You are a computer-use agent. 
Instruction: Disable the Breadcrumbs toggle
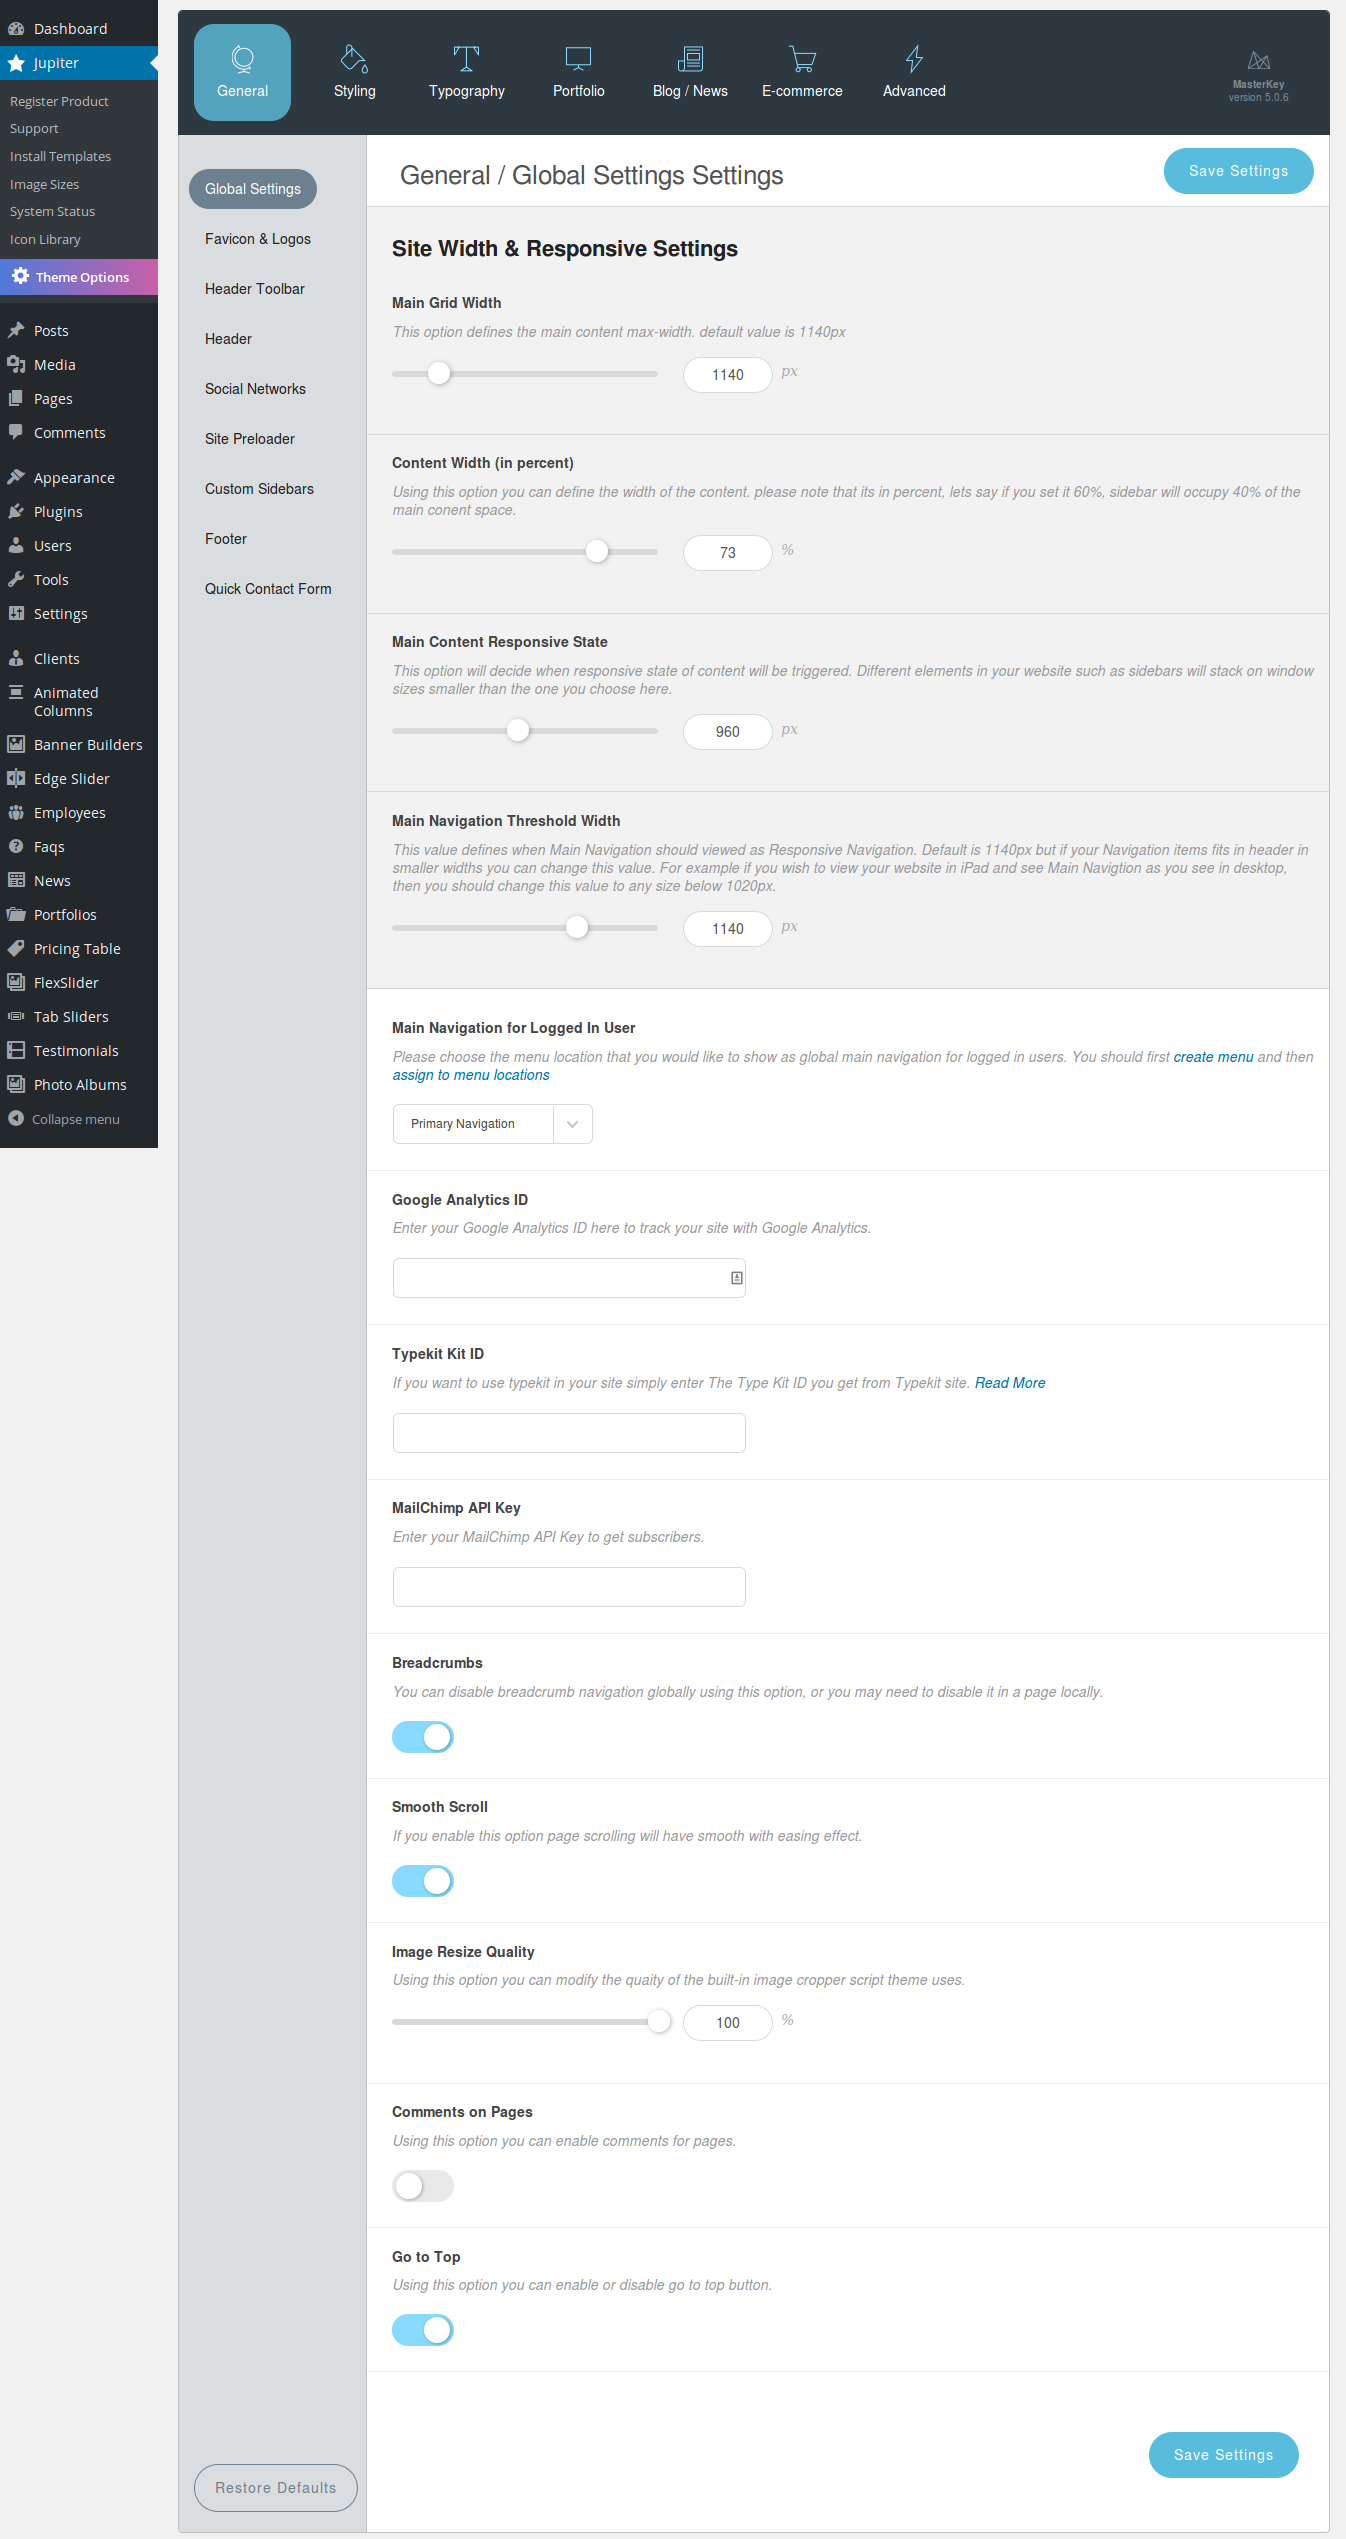(423, 1737)
